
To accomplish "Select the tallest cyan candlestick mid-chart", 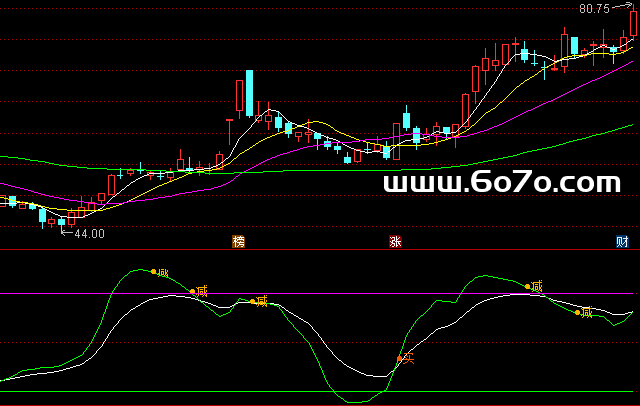I will pyautogui.click(x=250, y=92).
